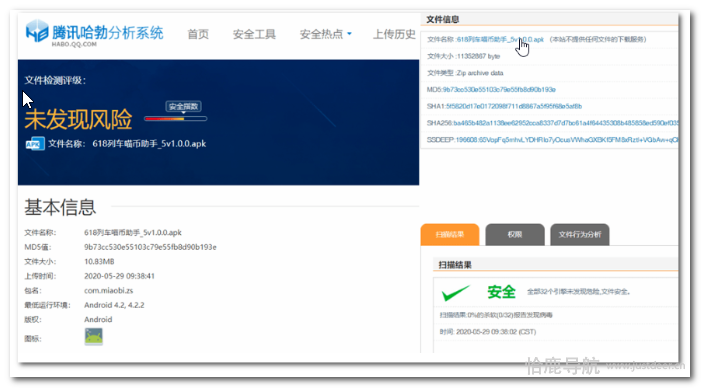The height and width of the screenshot is (388, 701).
Task: Click the 安全指数 label badge
Action: point(183,106)
